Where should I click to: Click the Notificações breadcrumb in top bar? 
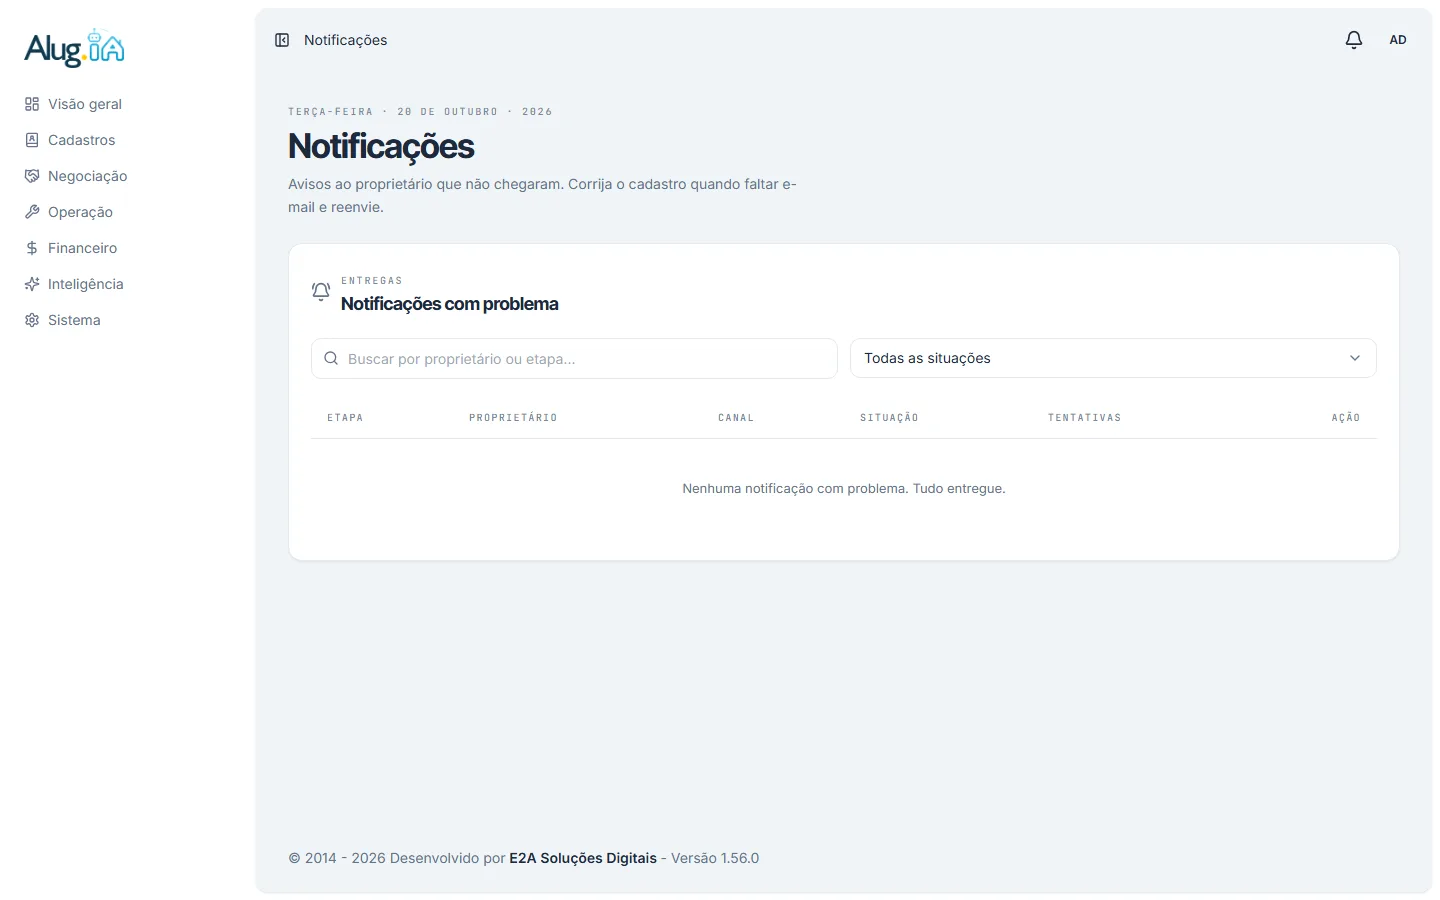click(346, 40)
